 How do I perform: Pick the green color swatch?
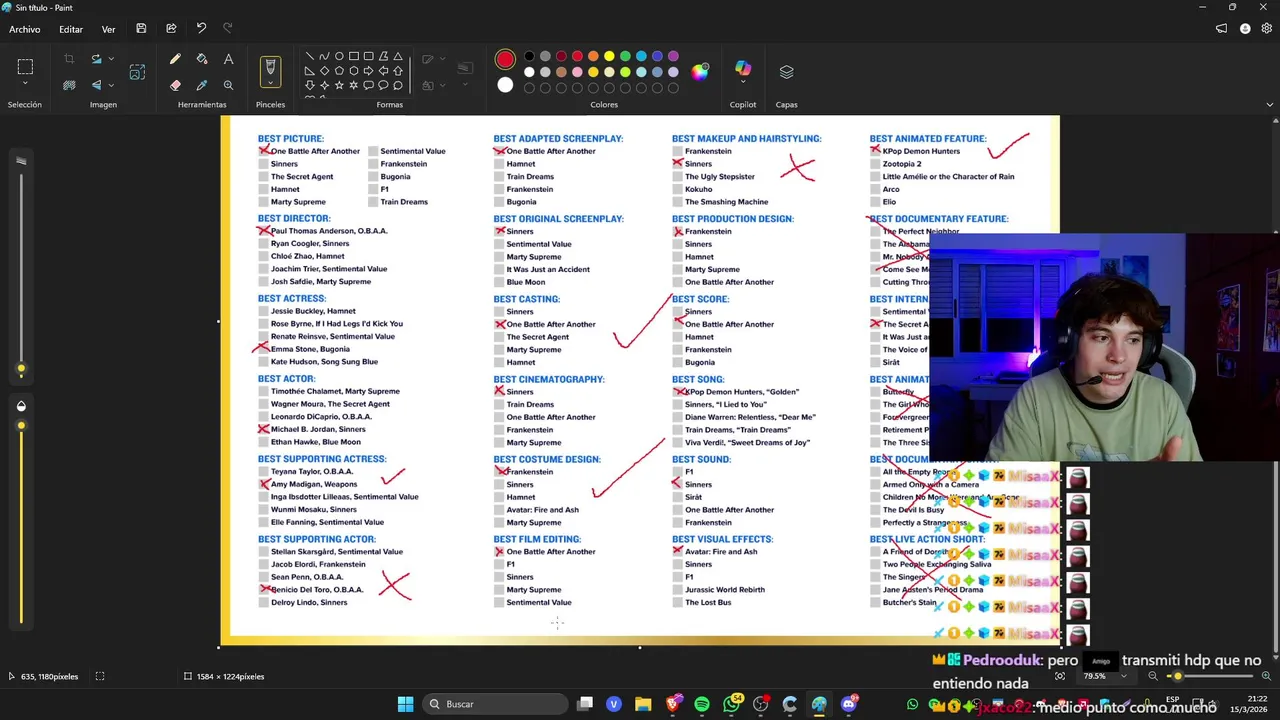(625, 56)
